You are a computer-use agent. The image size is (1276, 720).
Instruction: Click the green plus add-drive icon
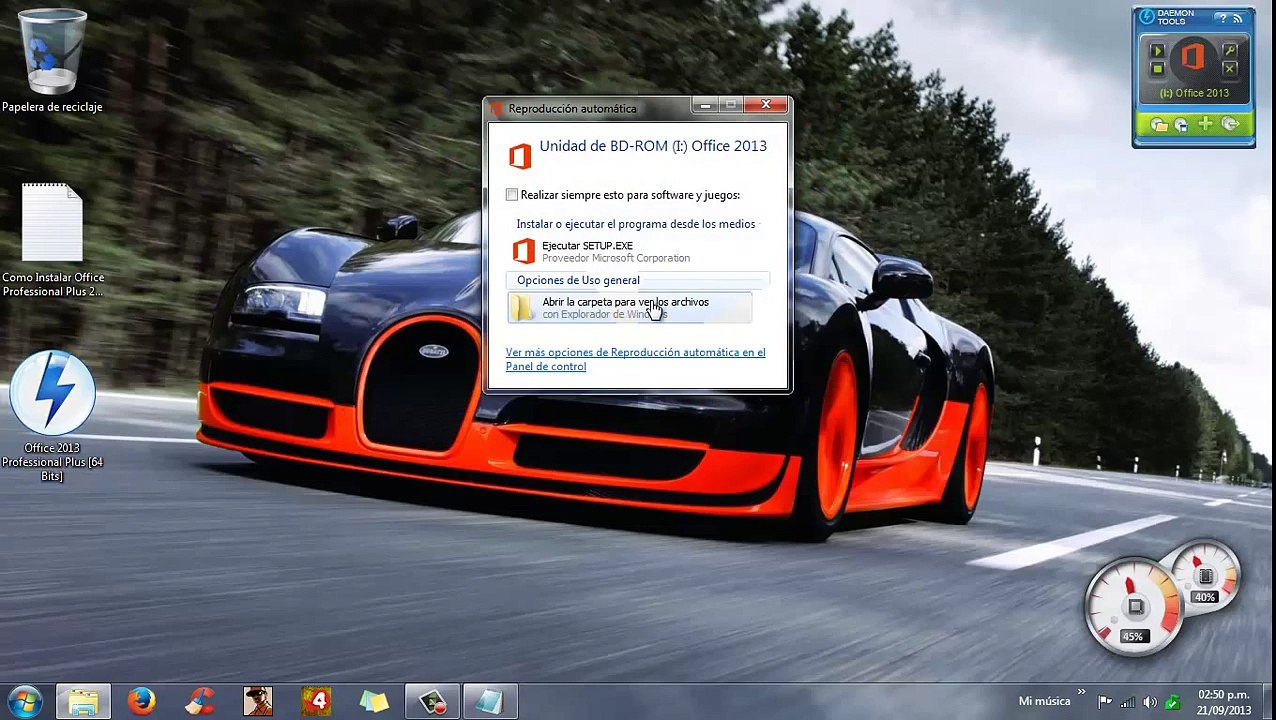(x=1205, y=124)
